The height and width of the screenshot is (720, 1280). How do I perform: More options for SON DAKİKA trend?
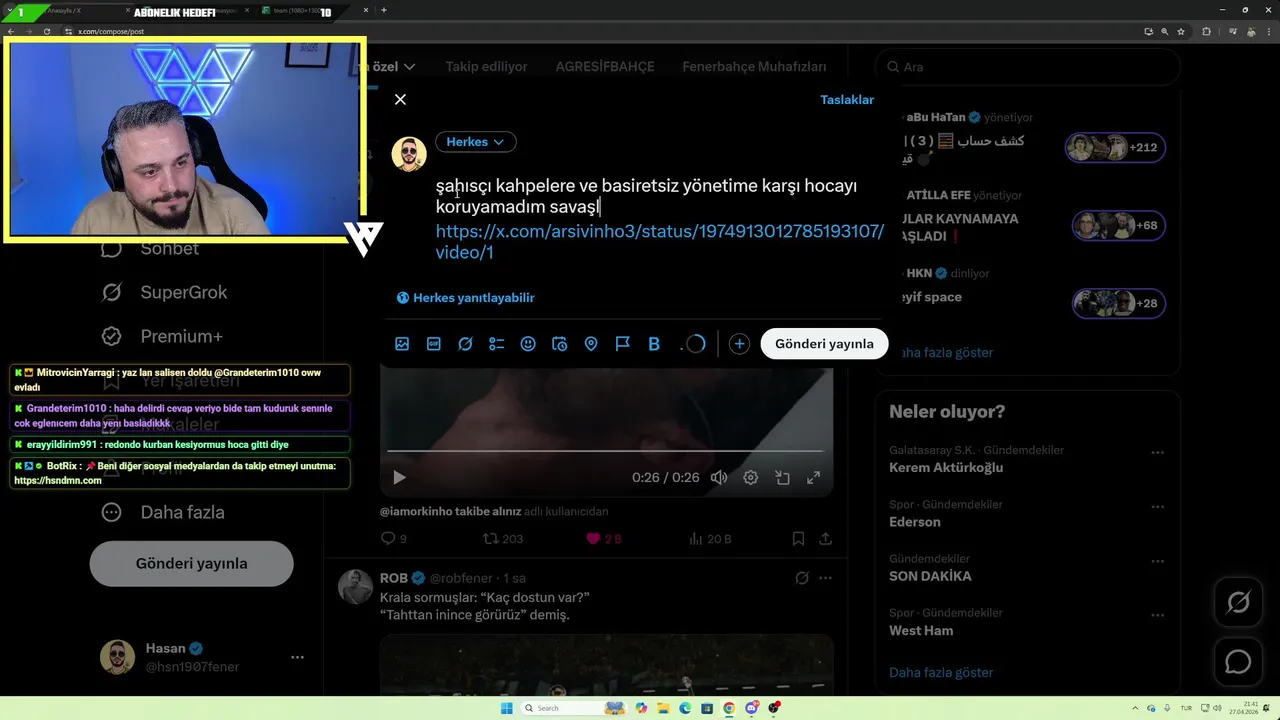coord(1158,560)
